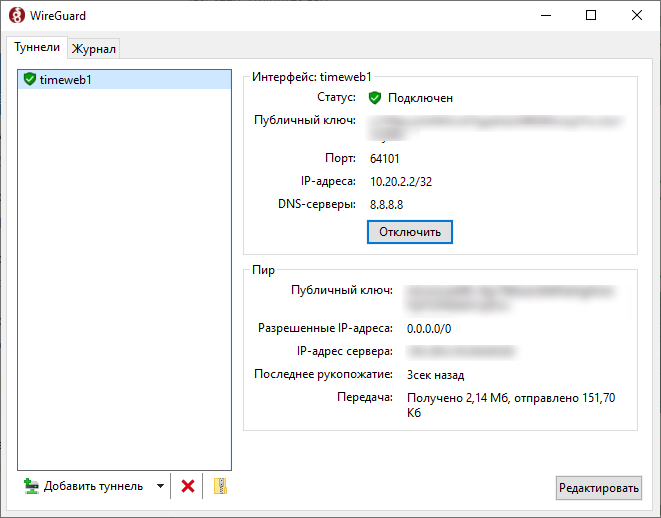Screen dimensions: 661x518
Task: Click the peer public key value
Action: click(509, 293)
